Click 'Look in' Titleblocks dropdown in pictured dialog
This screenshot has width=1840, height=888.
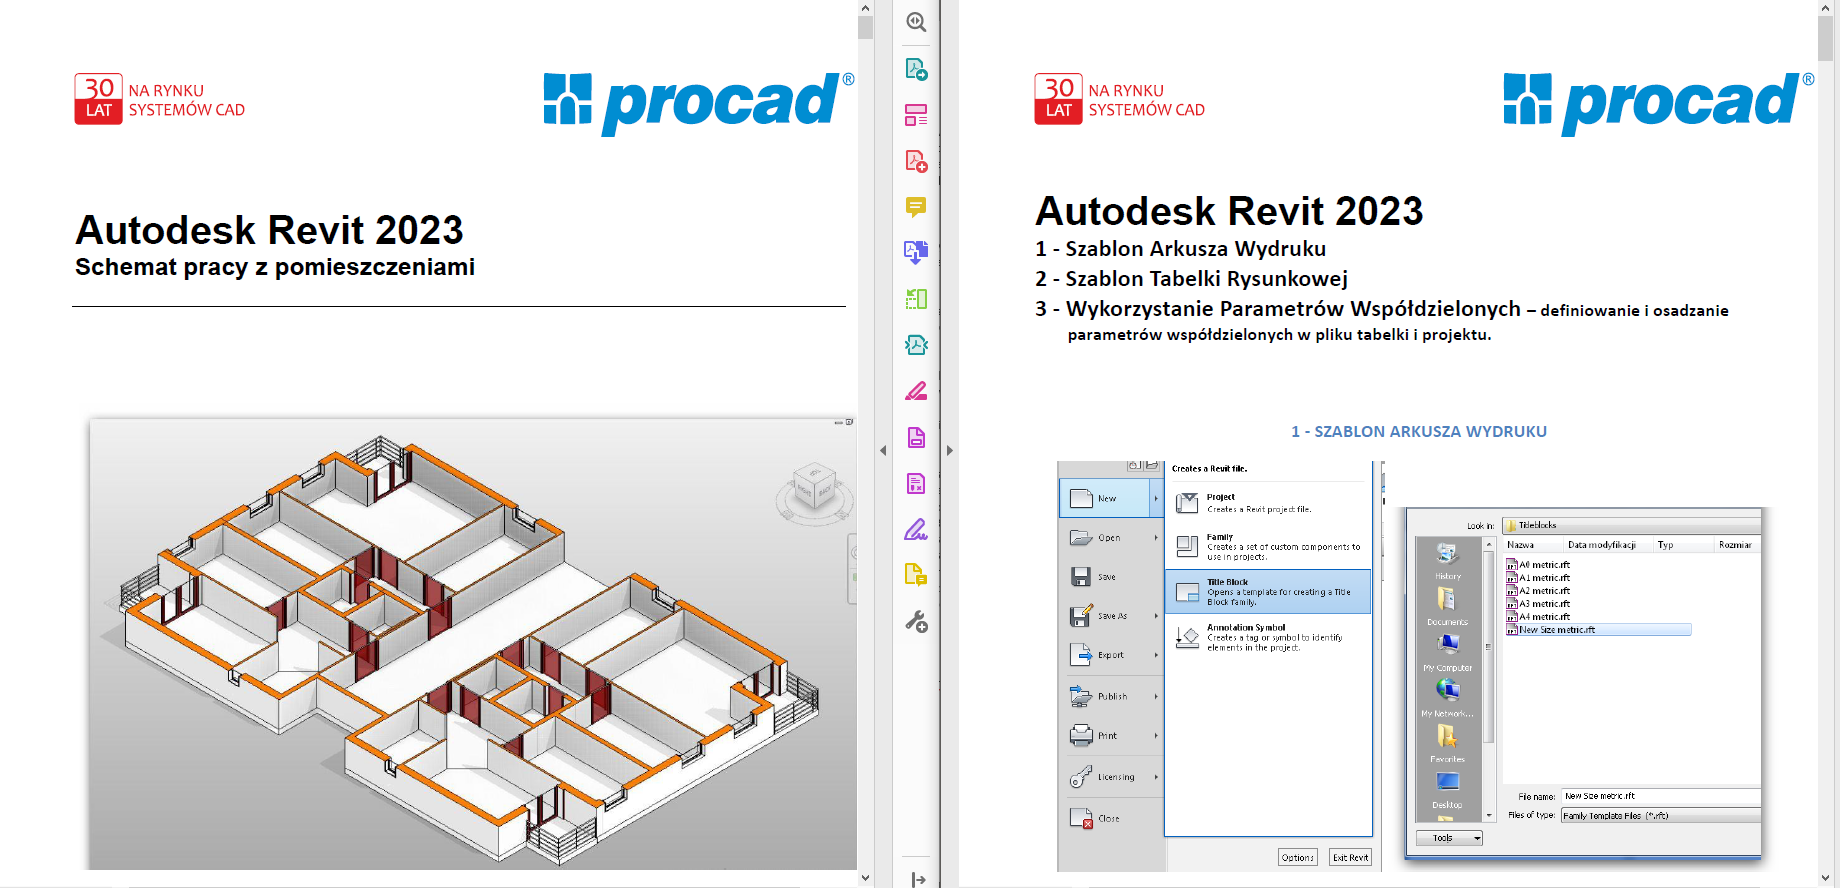pos(1631,525)
